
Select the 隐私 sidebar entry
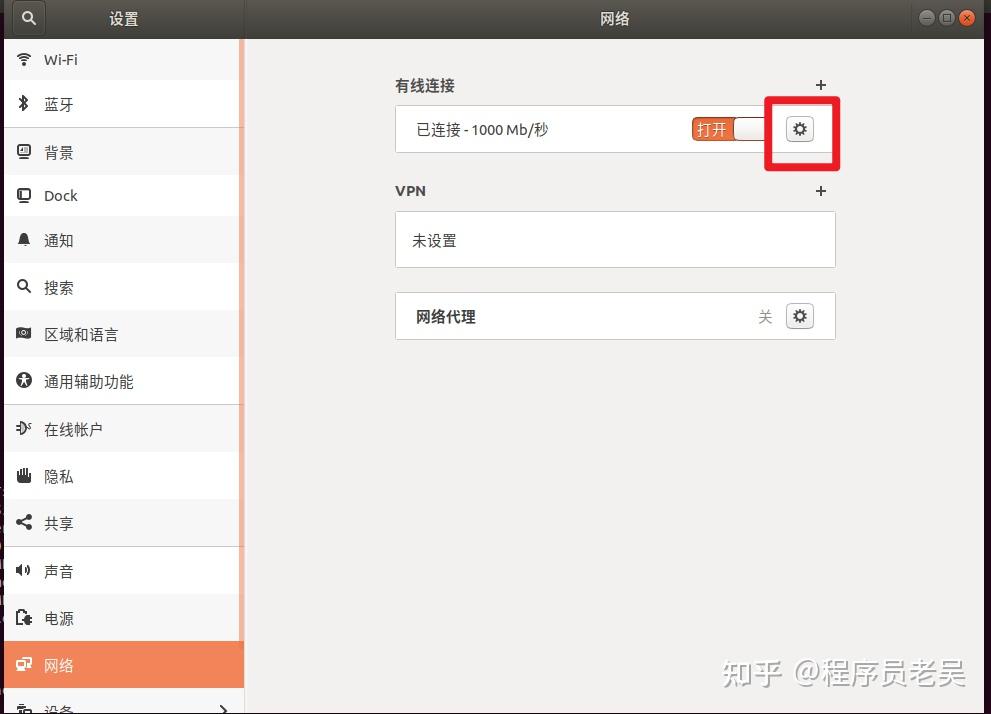click(x=60, y=476)
